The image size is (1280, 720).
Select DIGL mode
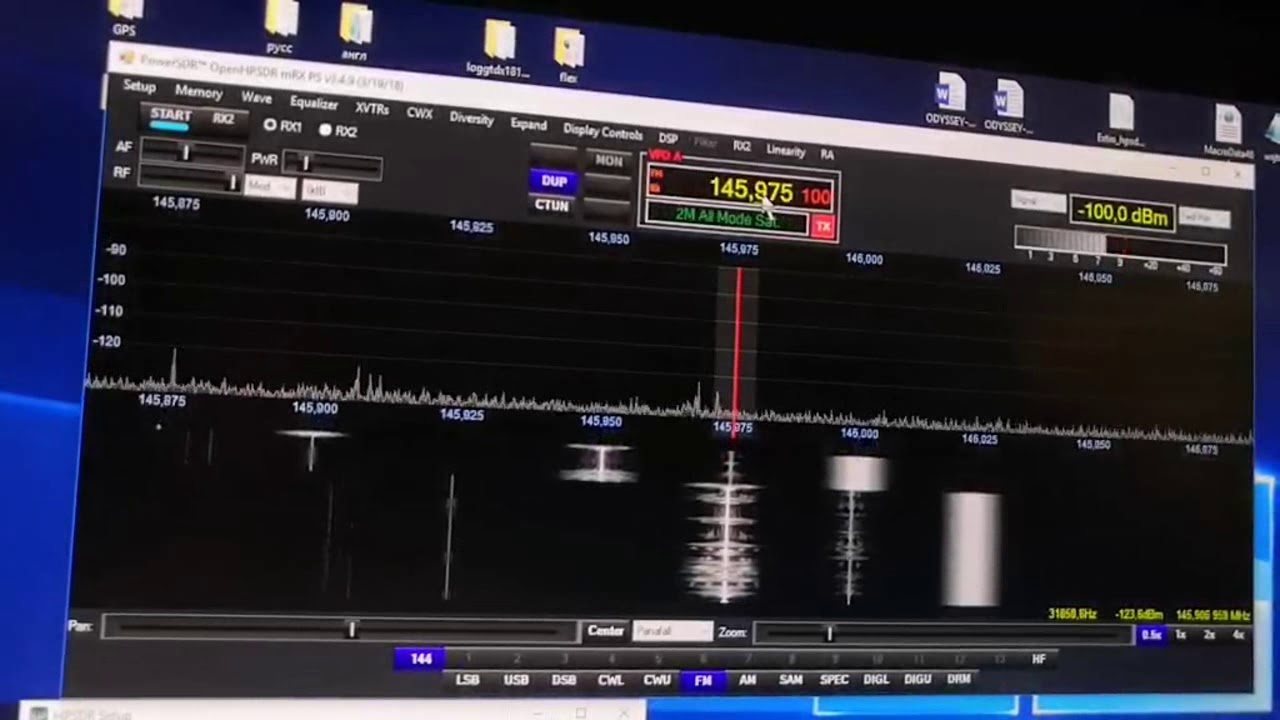[x=876, y=679]
